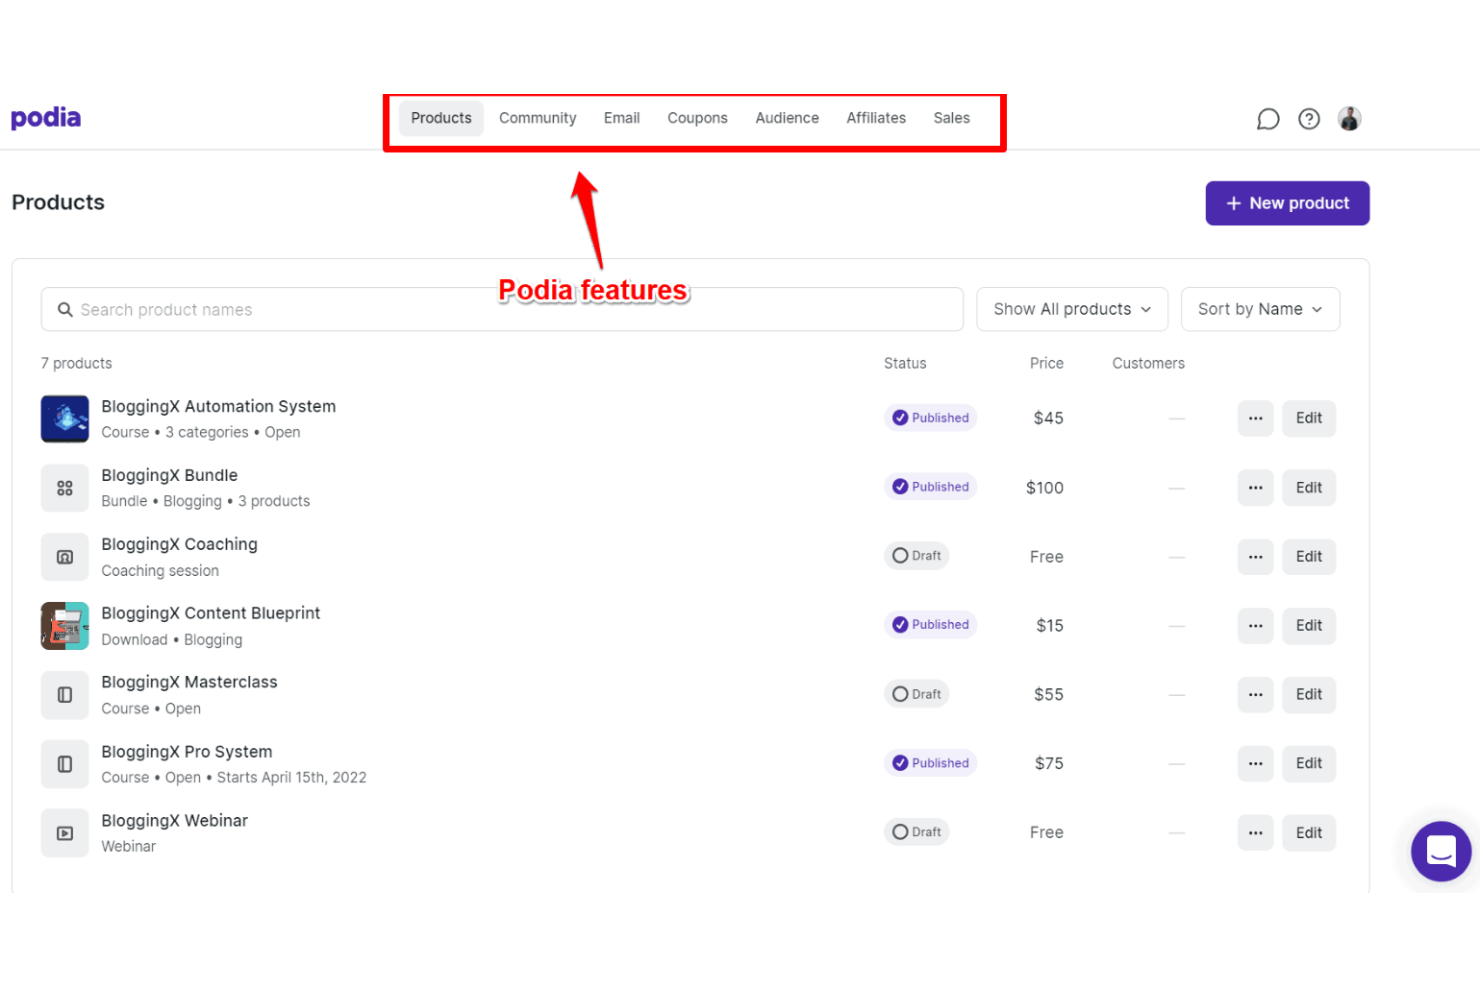Open the Affiliates tab
Screen dimensions: 1480x987
[876, 118]
